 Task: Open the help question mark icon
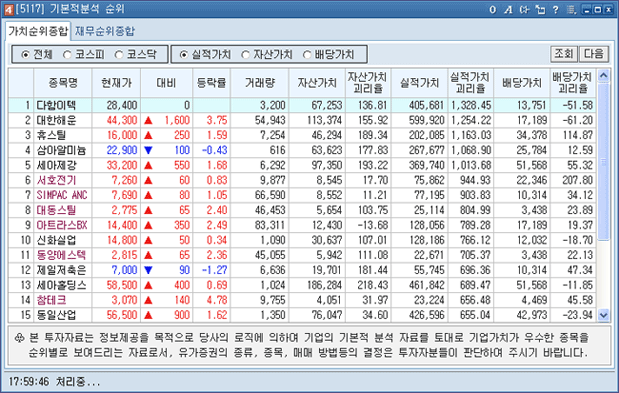pos(555,9)
